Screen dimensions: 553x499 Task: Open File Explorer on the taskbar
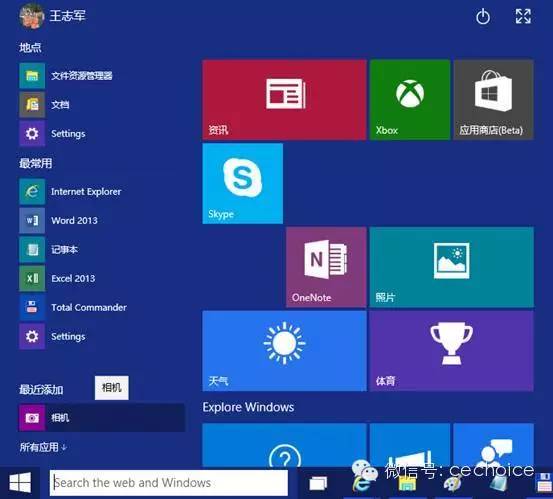coord(407,483)
